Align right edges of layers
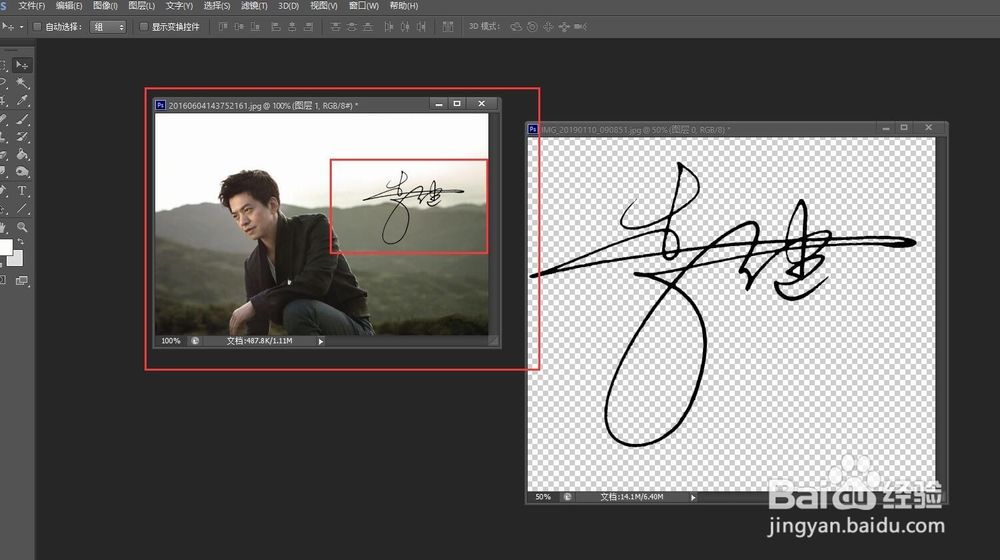Screen dimensions: 1000x560 click(308, 27)
